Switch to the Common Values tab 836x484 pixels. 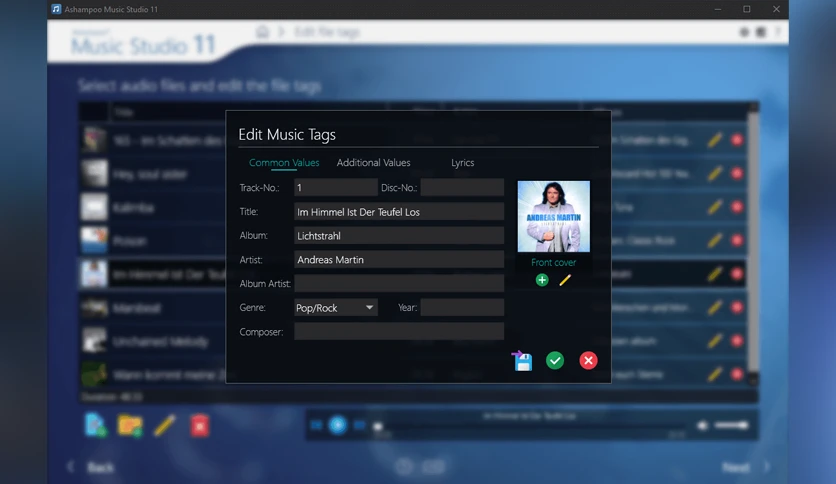(x=284, y=163)
